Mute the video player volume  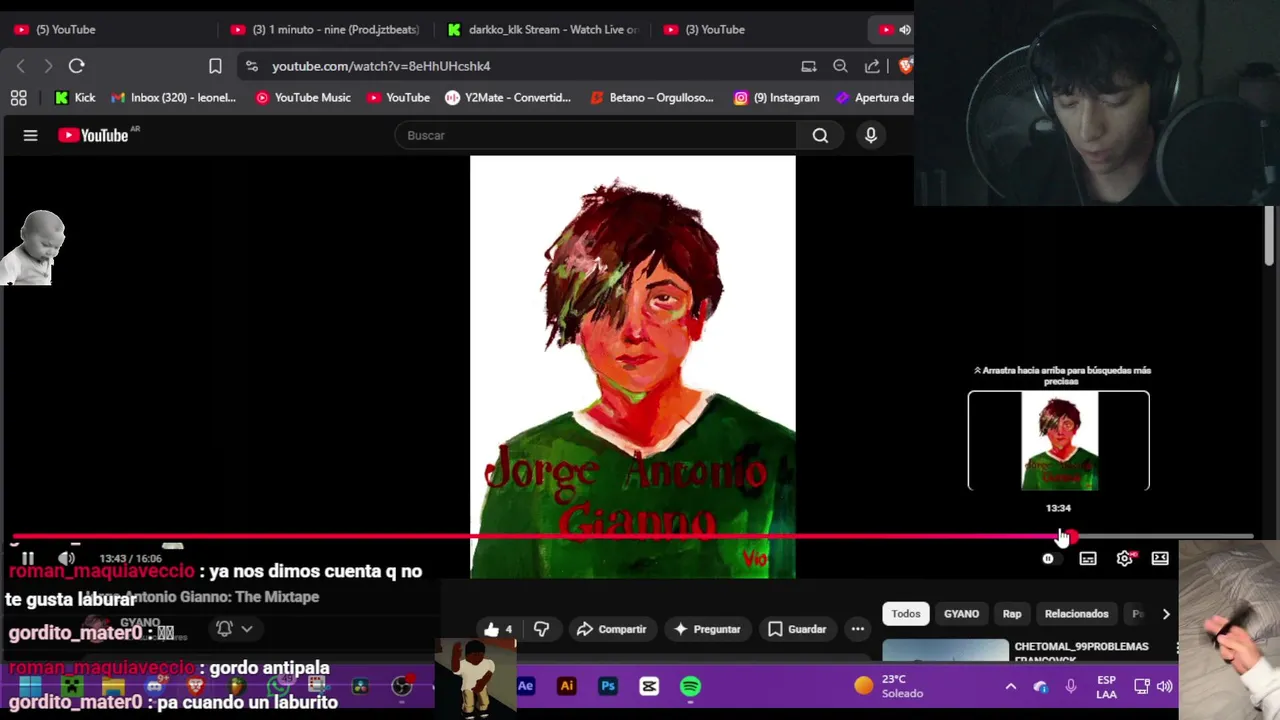point(66,558)
